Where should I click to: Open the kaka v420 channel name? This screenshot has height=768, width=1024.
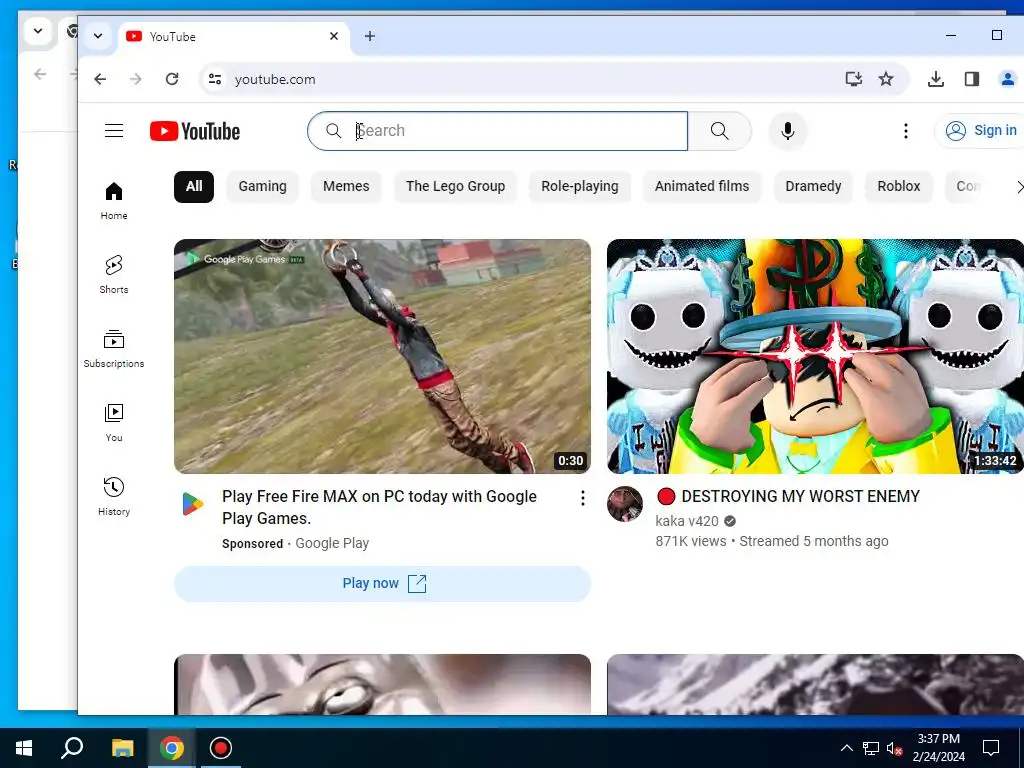pos(687,521)
